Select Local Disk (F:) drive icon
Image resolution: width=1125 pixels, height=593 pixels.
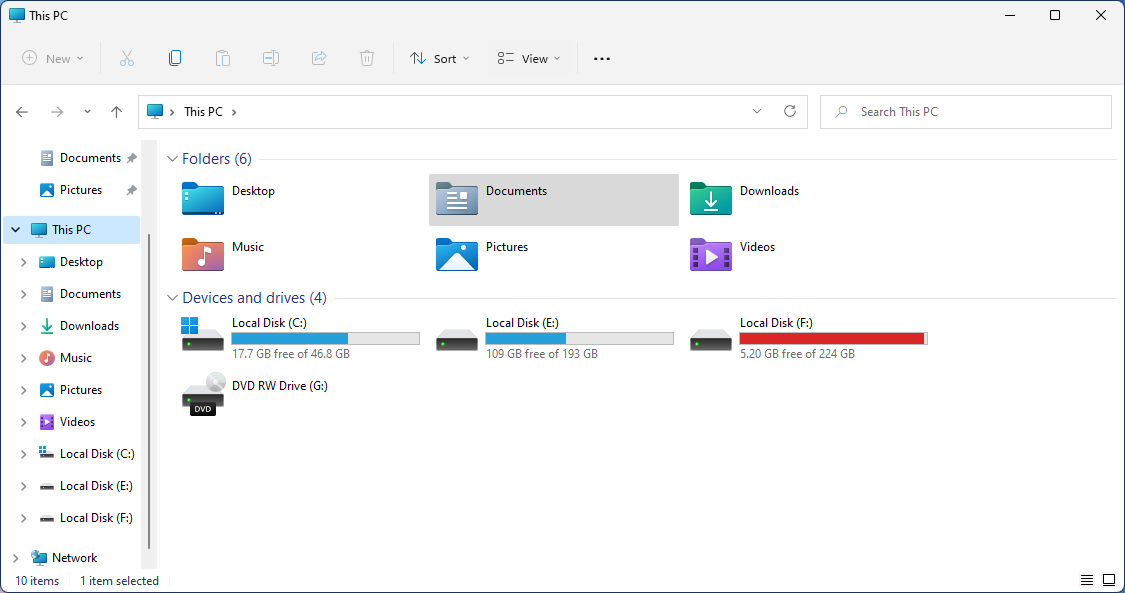coord(711,340)
